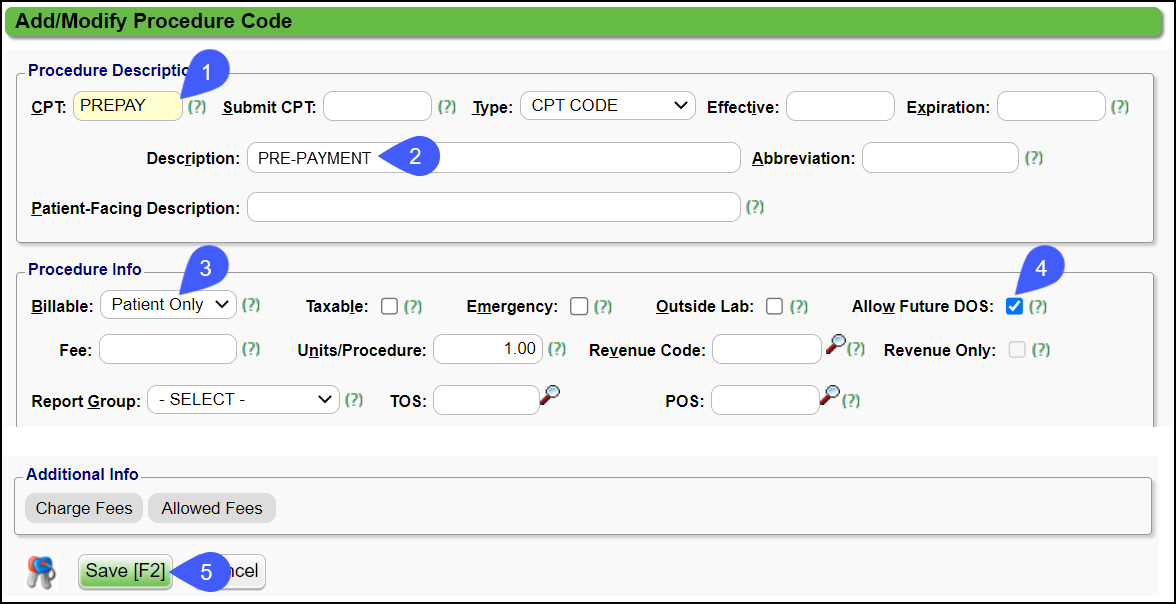Image resolution: width=1176 pixels, height=604 pixels.
Task: Open the TOS search magnifier icon
Action: coord(549,396)
